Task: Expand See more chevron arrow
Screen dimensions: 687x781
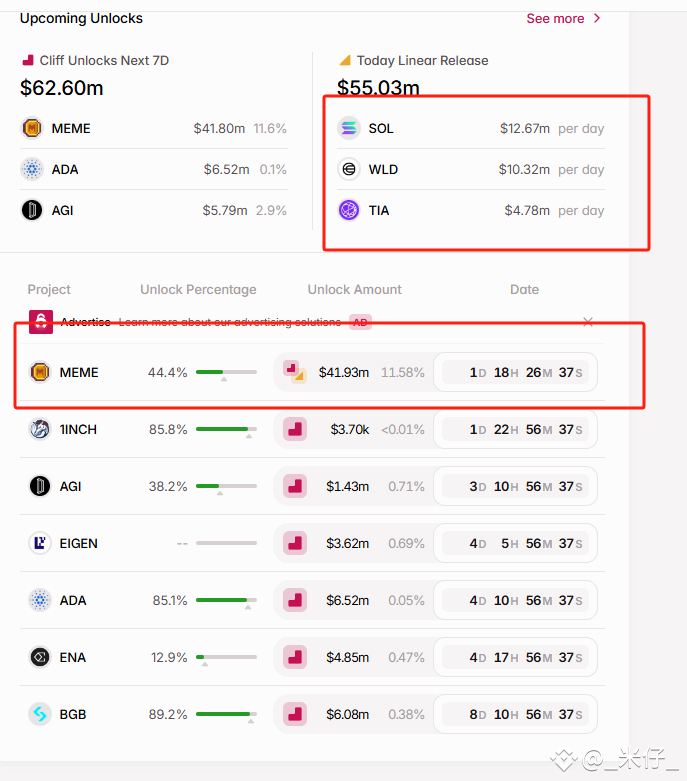Action: point(597,18)
